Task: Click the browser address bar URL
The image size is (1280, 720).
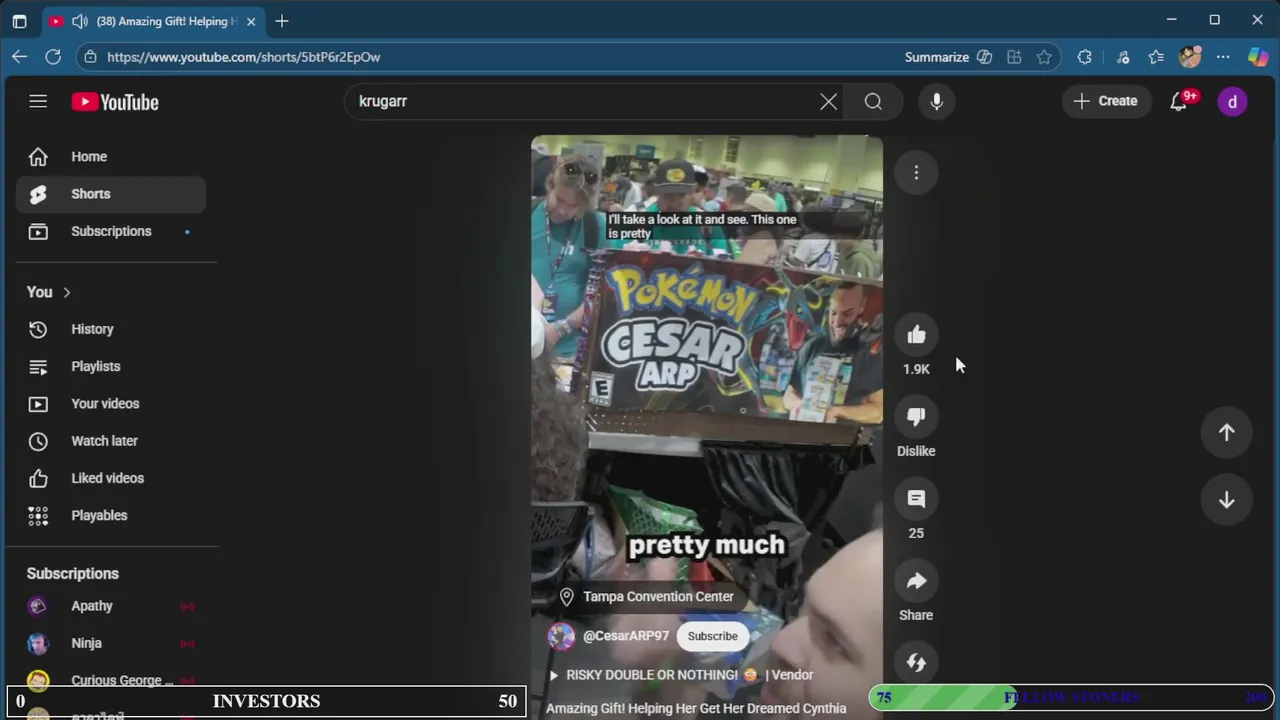Action: (x=243, y=57)
